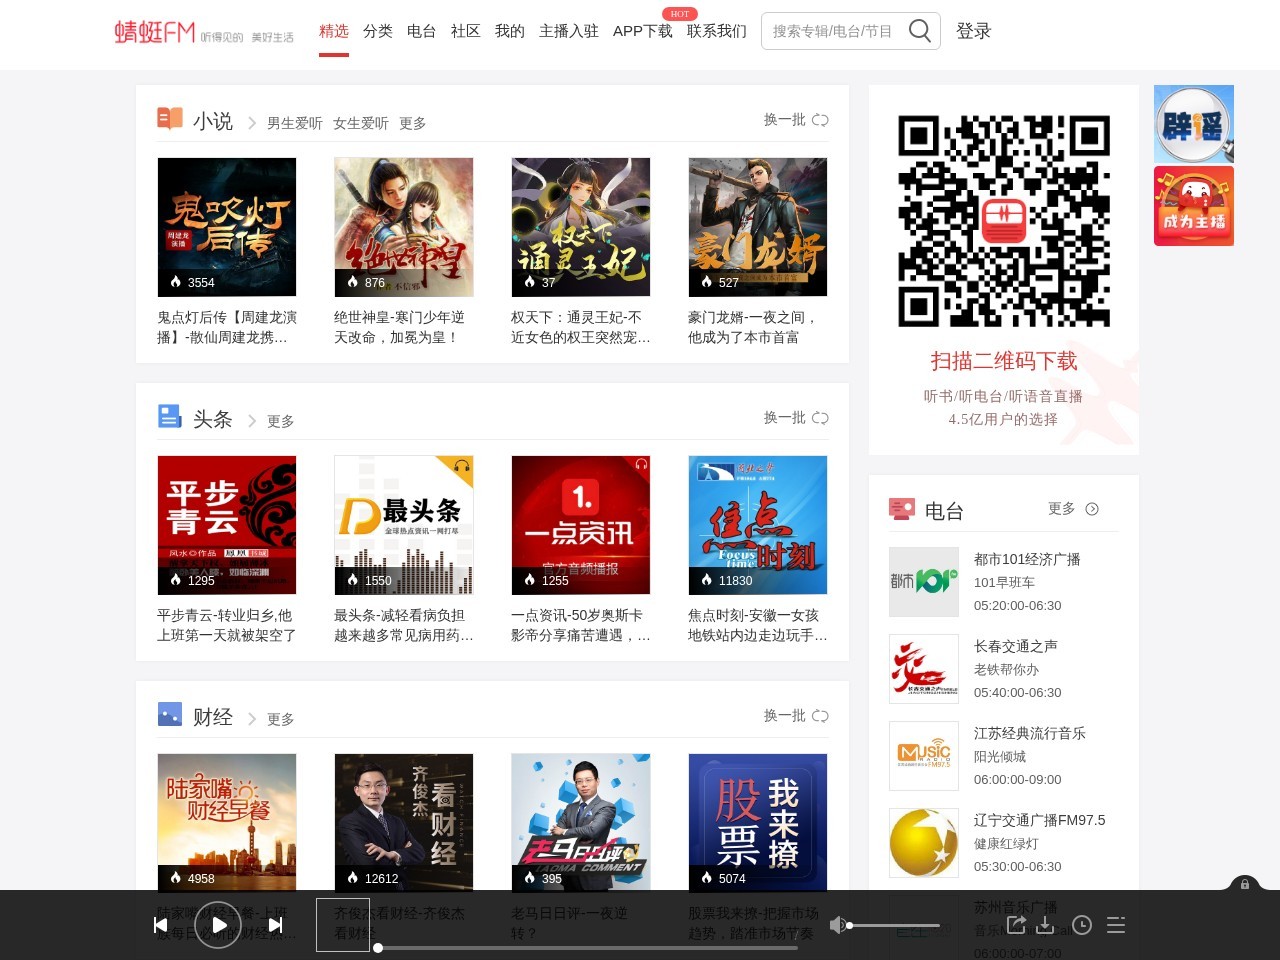Image resolution: width=1280 pixels, height=960 pixels.
Task: Select the 精选 navigation tab
Action: pos(334,31)
